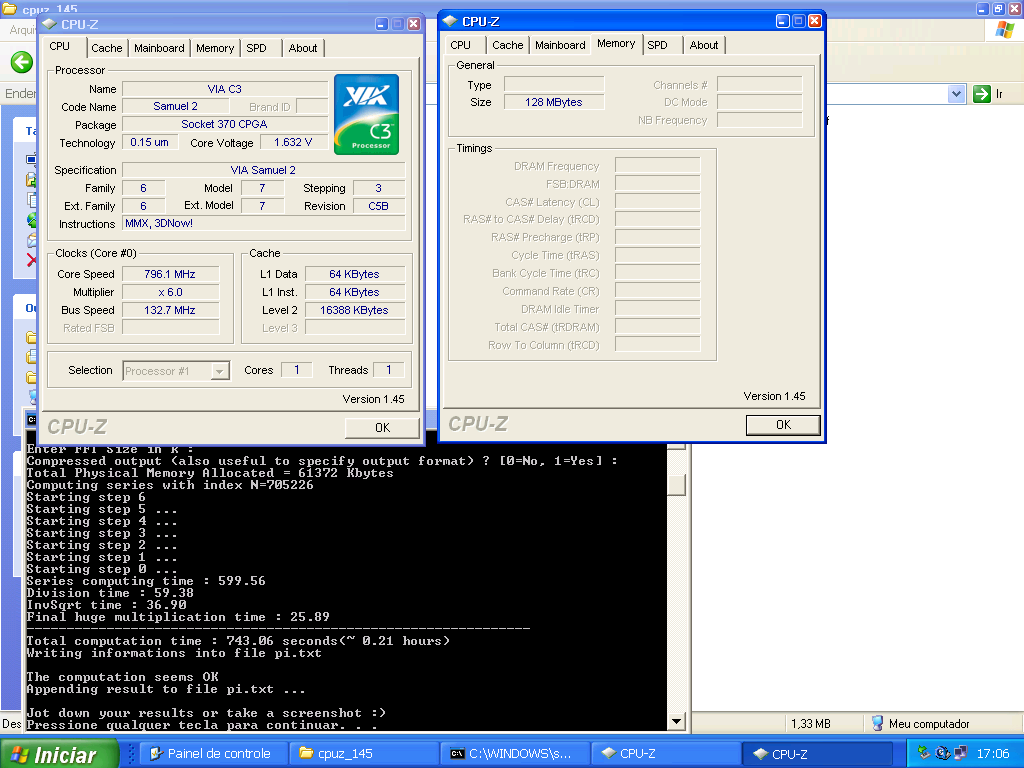Screen dimensions: 1024x768
Task: Switch to CPU tab in right CPU-Z window
Action: pos(460,45)
